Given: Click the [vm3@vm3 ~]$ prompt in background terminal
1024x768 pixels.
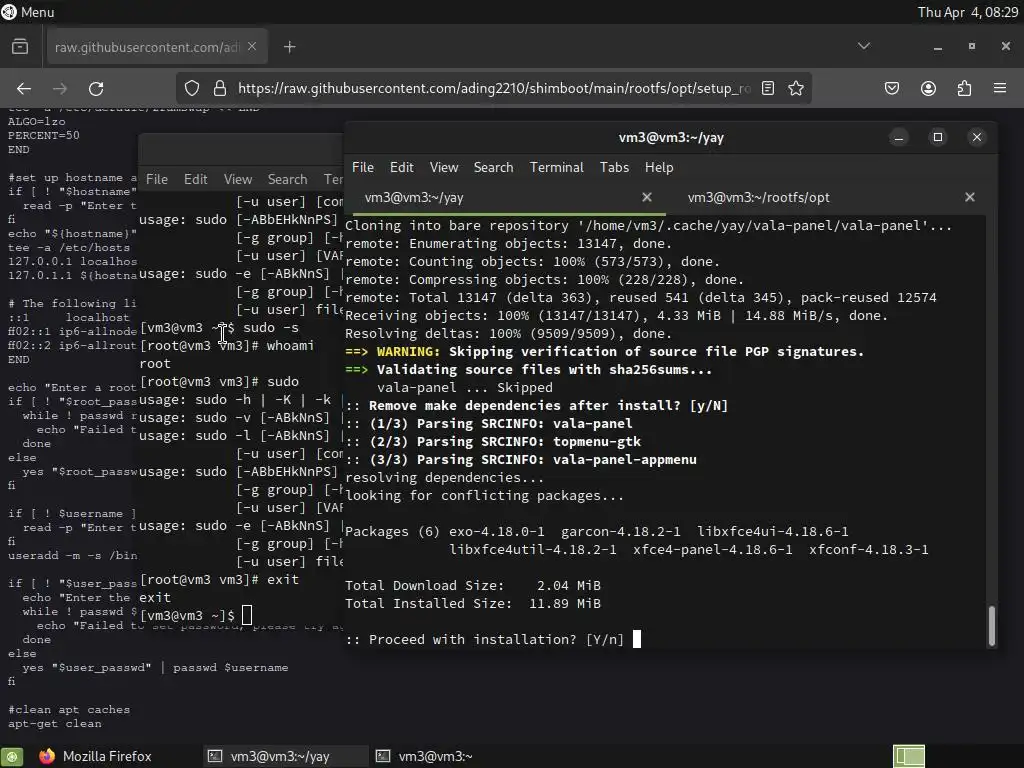Looking at the screenshot, I should (x=187, y=615).
